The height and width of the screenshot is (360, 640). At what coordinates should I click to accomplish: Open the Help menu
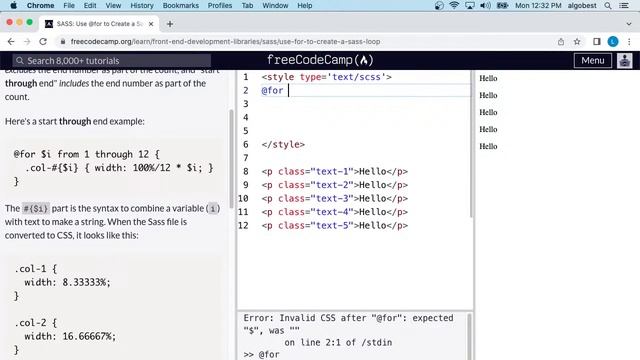tap(304, 5)
